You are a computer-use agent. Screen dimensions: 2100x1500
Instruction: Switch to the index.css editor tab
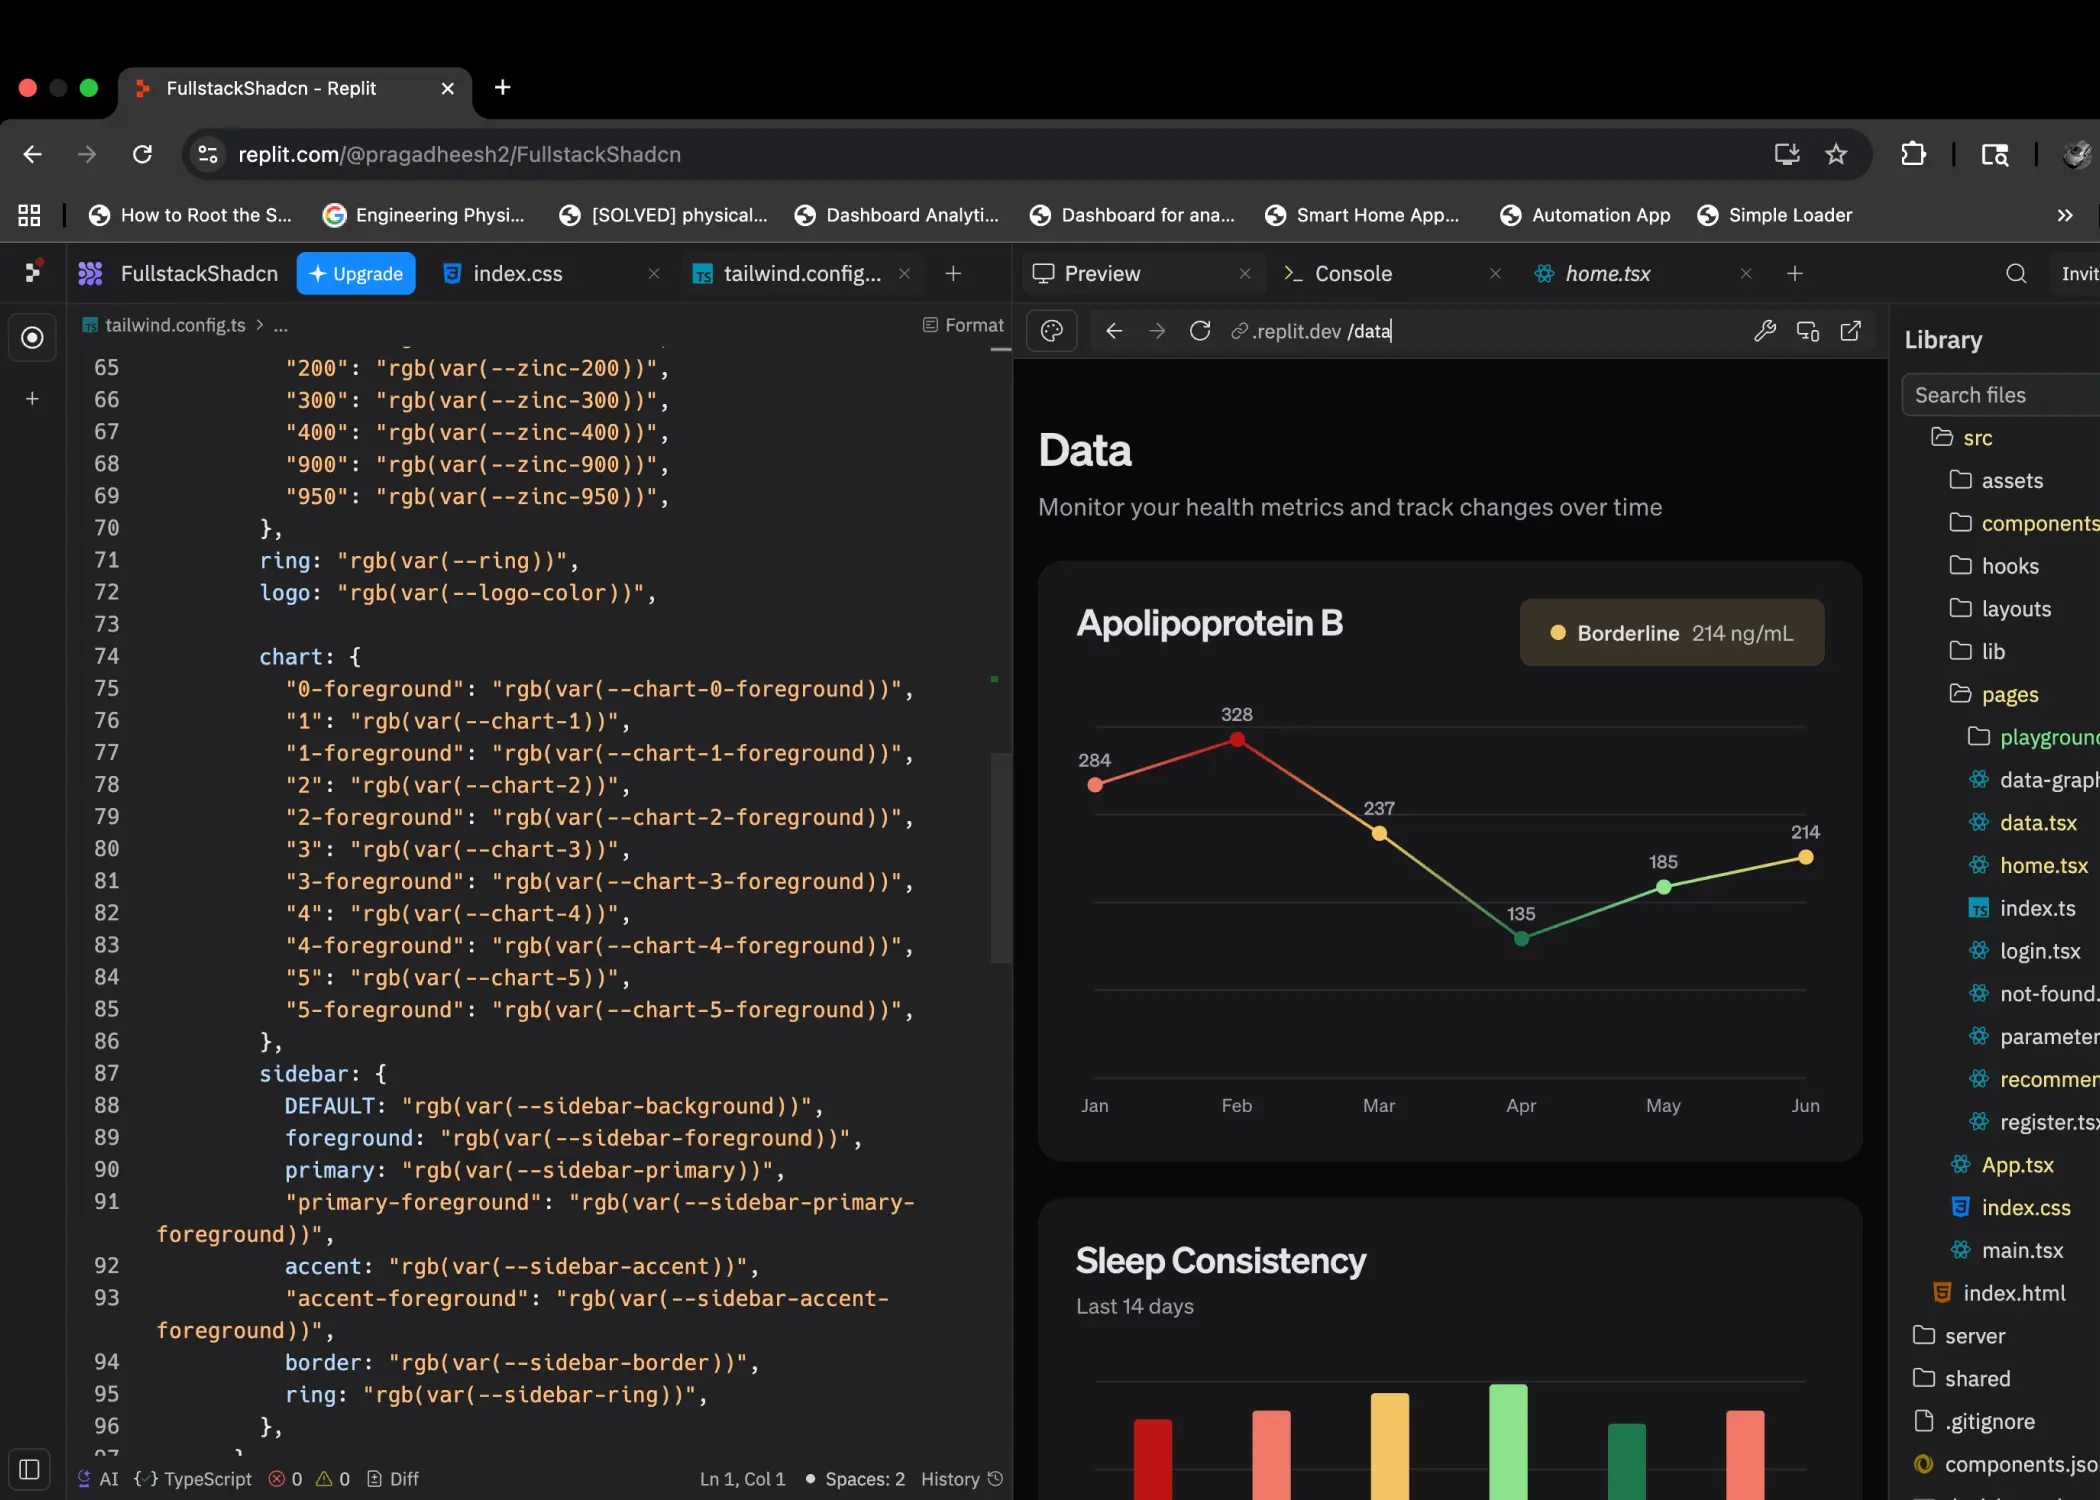[517, 274]
